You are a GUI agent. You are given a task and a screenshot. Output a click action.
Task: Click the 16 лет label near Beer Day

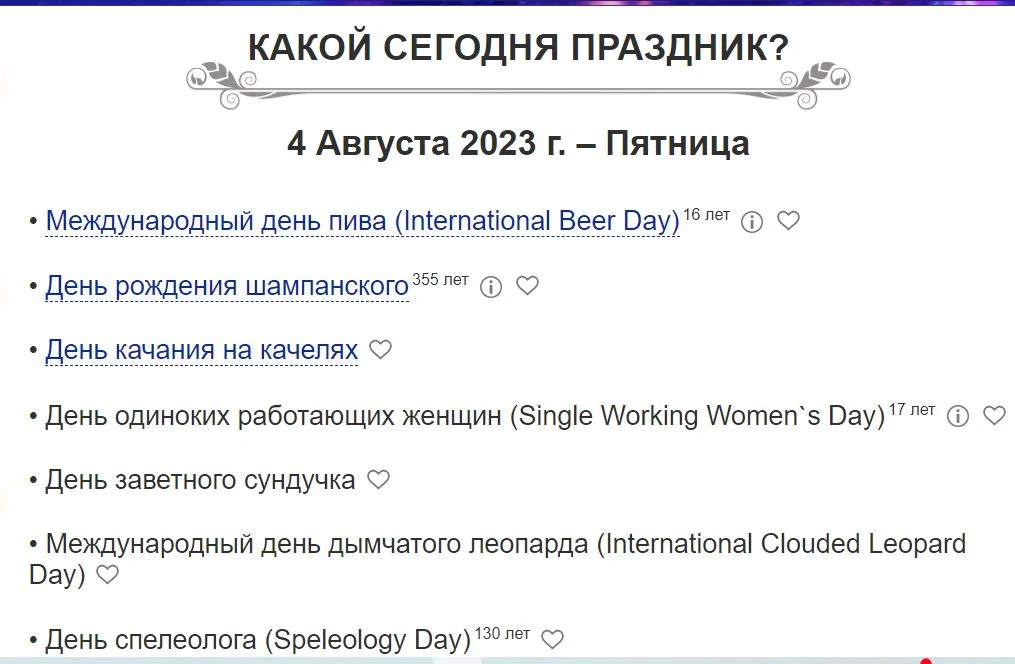click(x=706, y=211)
